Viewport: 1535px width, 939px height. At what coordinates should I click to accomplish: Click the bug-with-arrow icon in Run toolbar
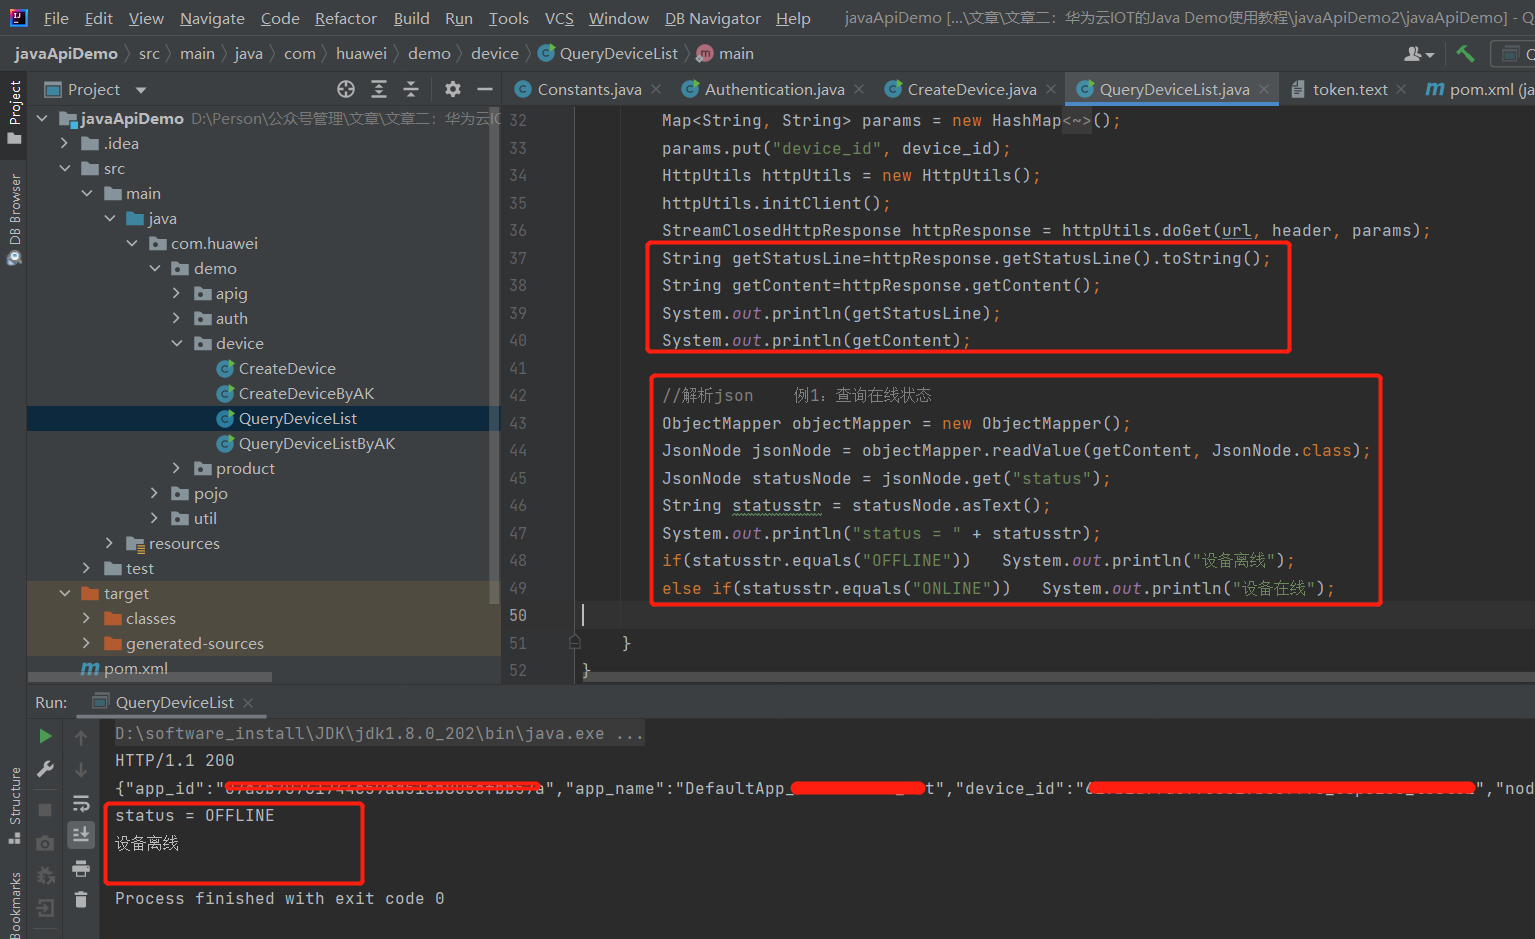(45, 876)
